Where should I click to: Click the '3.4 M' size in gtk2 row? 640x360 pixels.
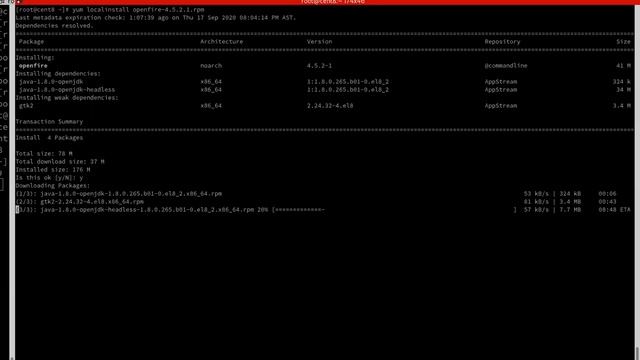pos(622,106)
